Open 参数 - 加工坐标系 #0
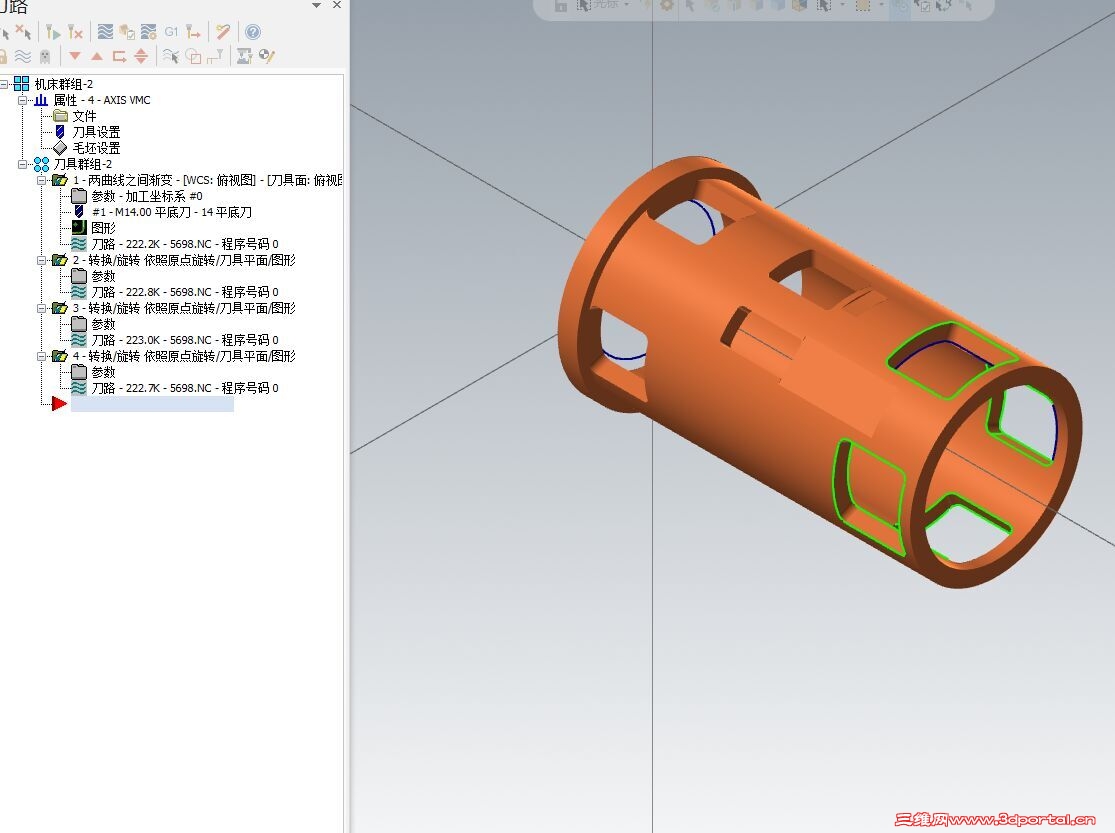This screenshot has height=833, width=1115. click(147, 196)
